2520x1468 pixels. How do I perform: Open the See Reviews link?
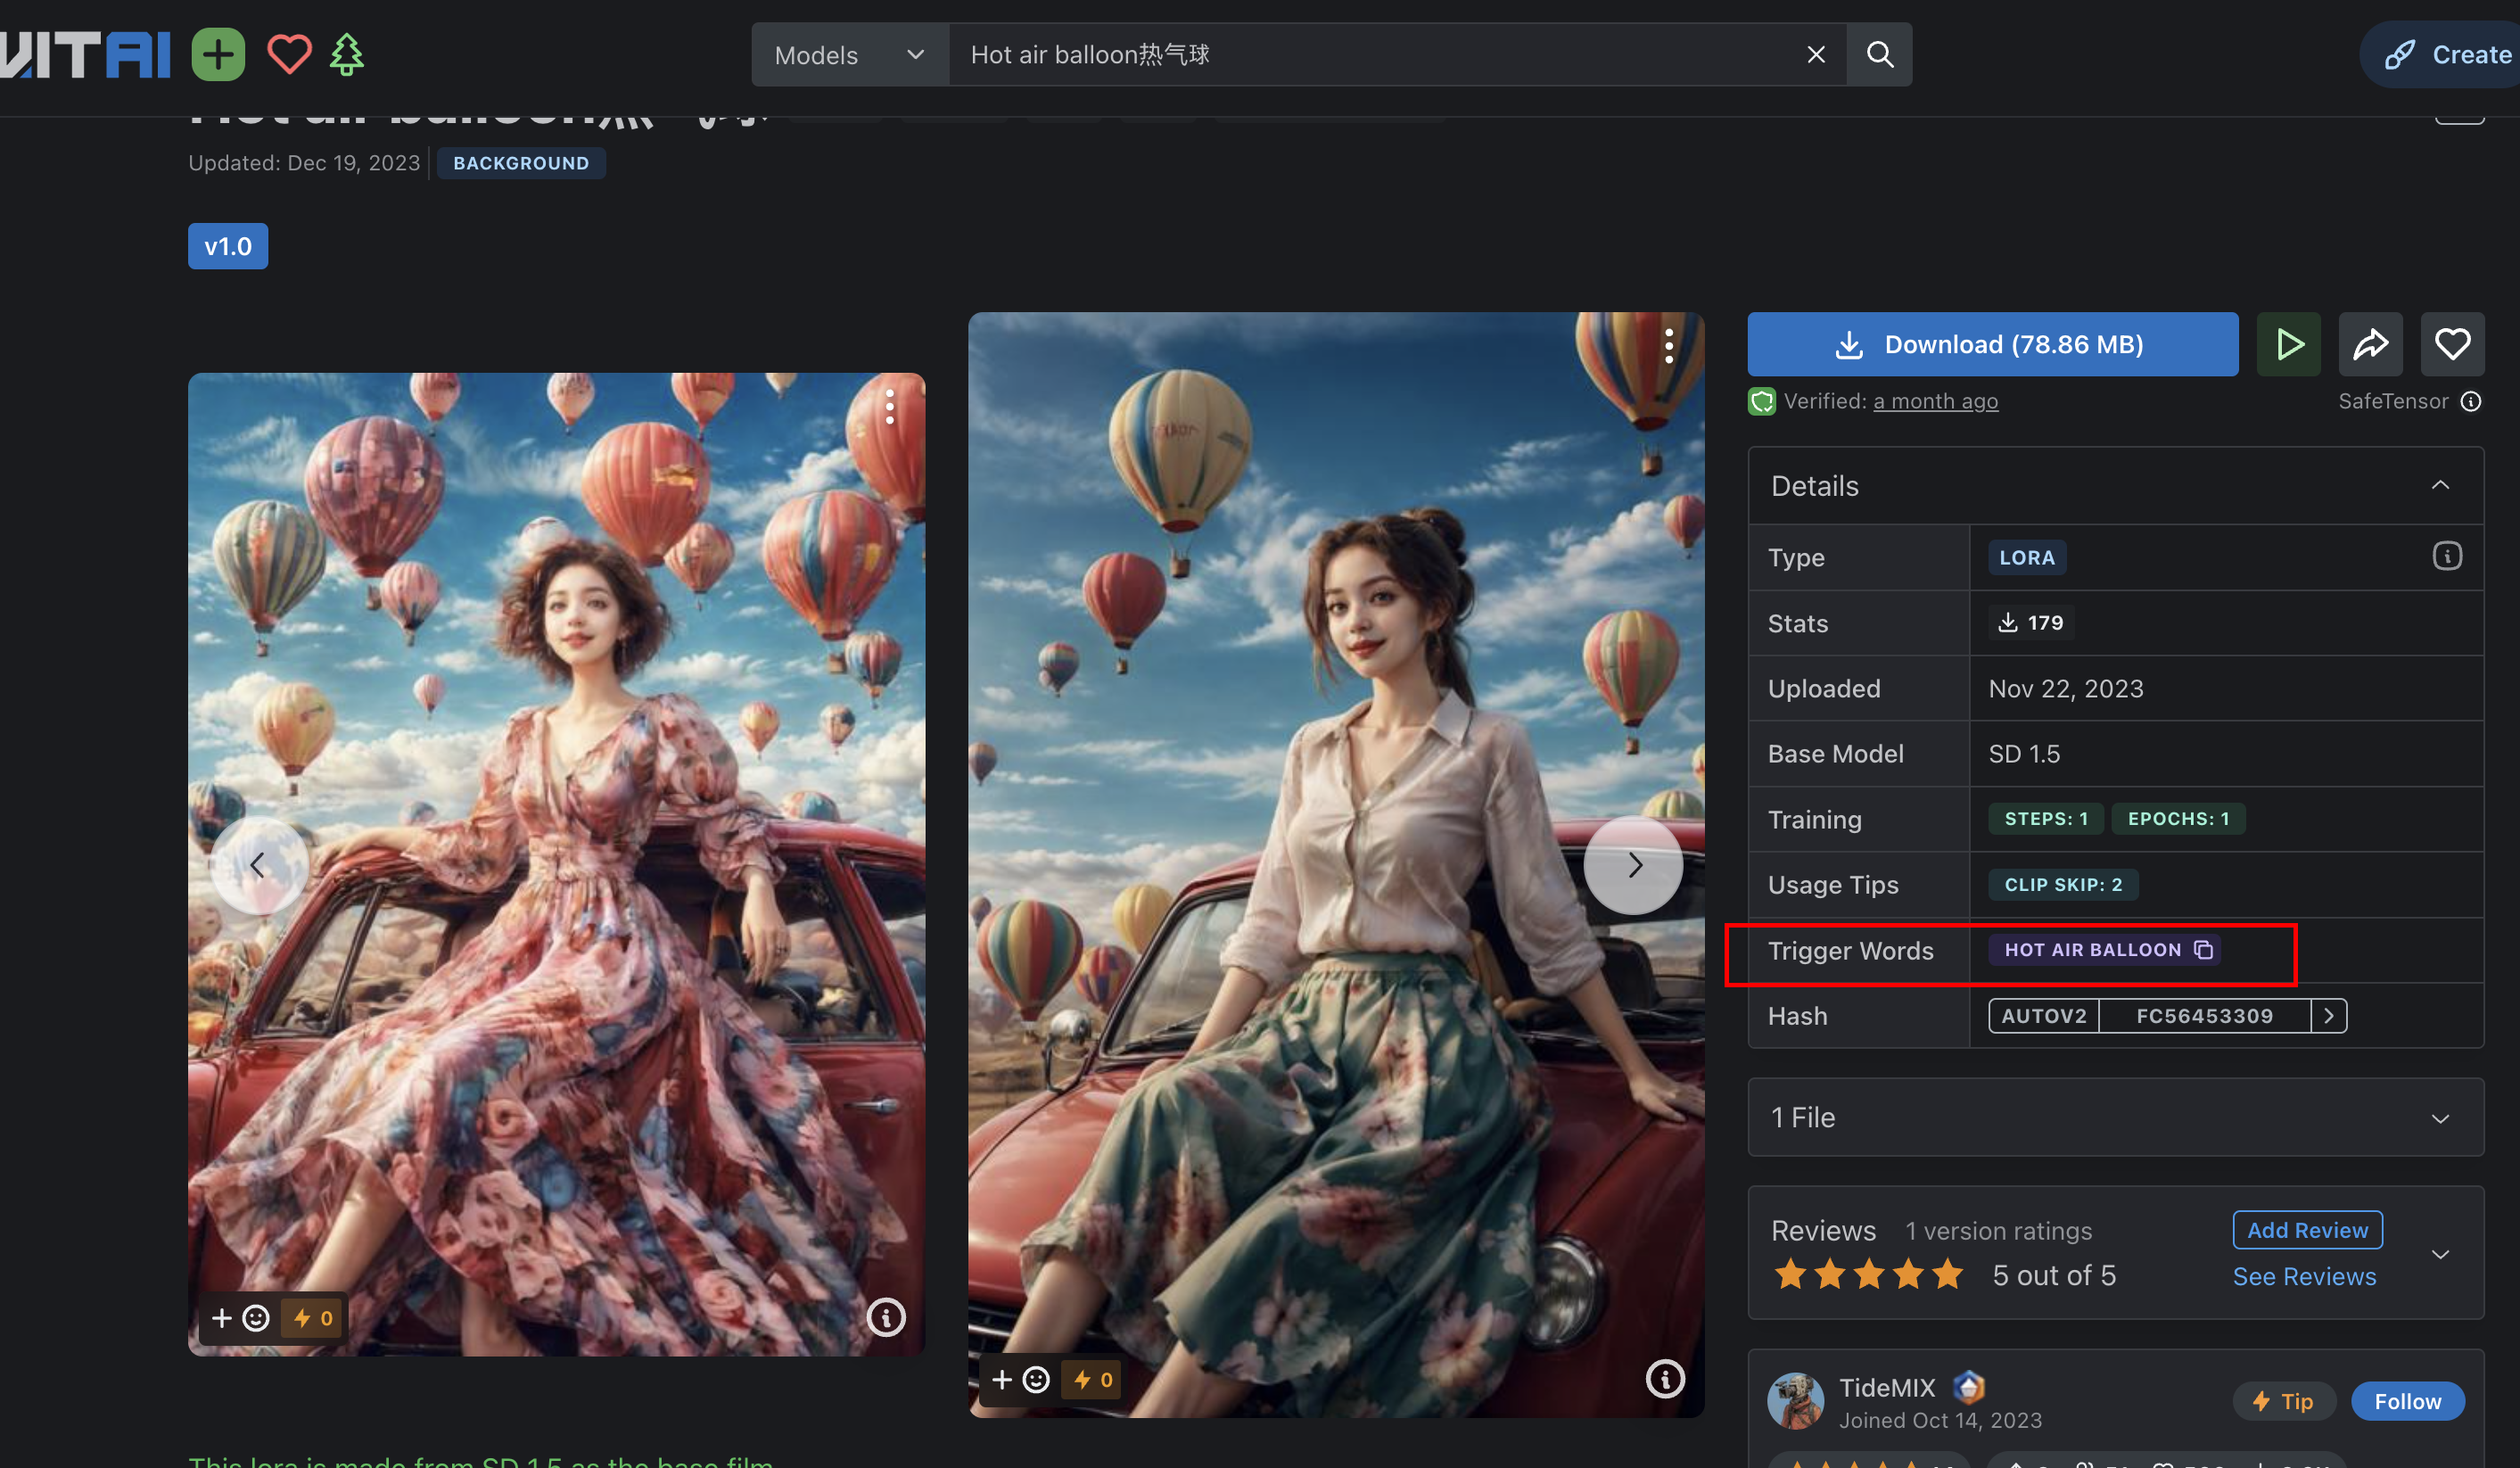(2304, 1276)
